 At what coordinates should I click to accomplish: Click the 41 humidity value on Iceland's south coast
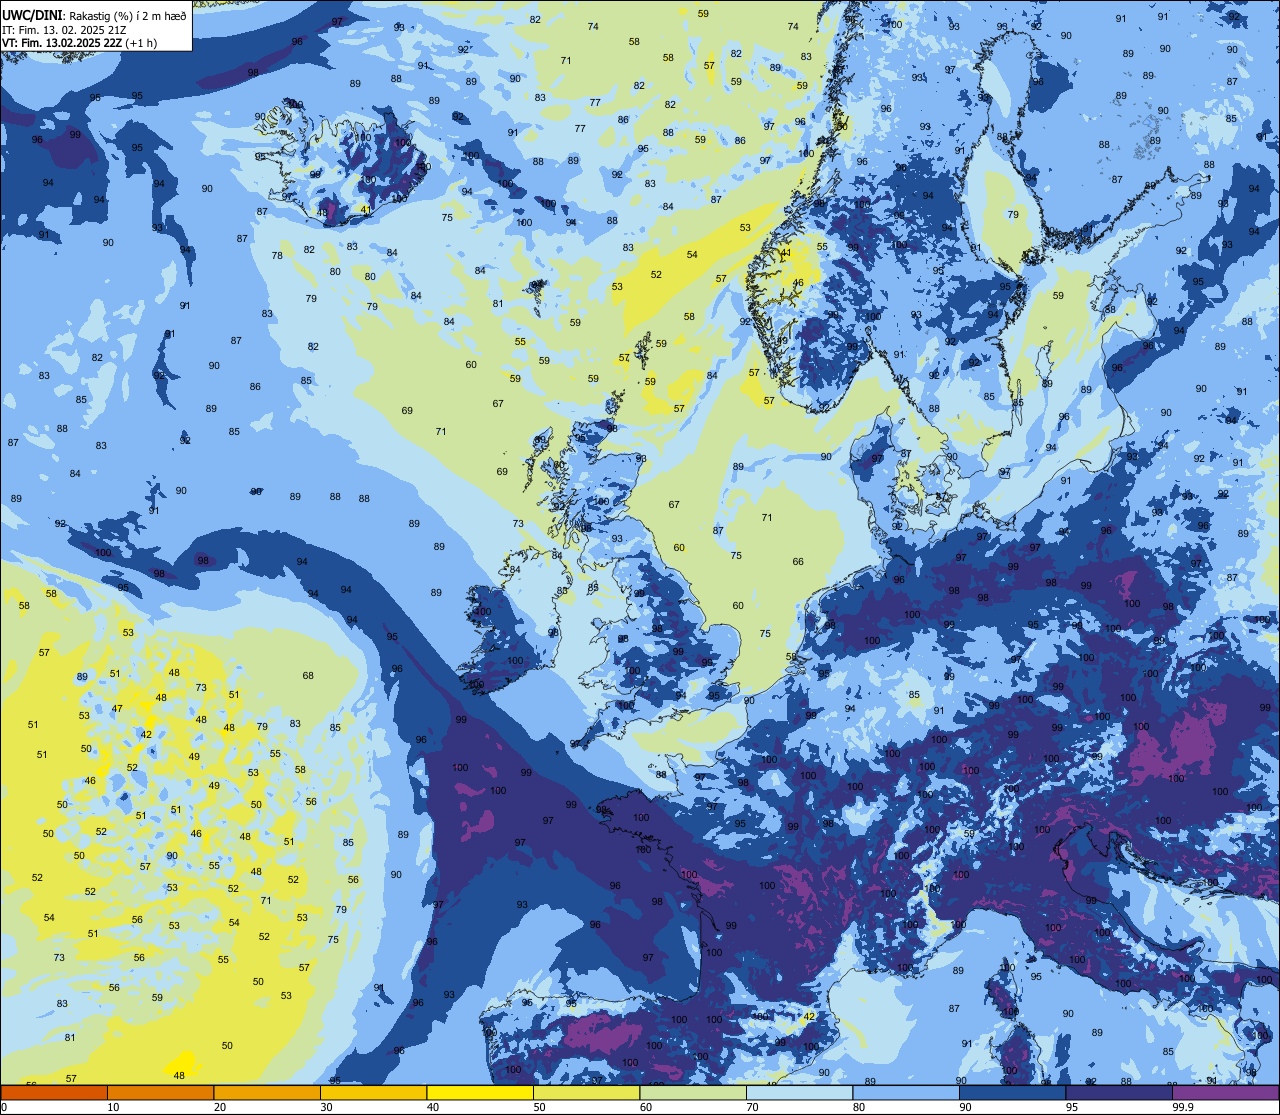(366, 210)
